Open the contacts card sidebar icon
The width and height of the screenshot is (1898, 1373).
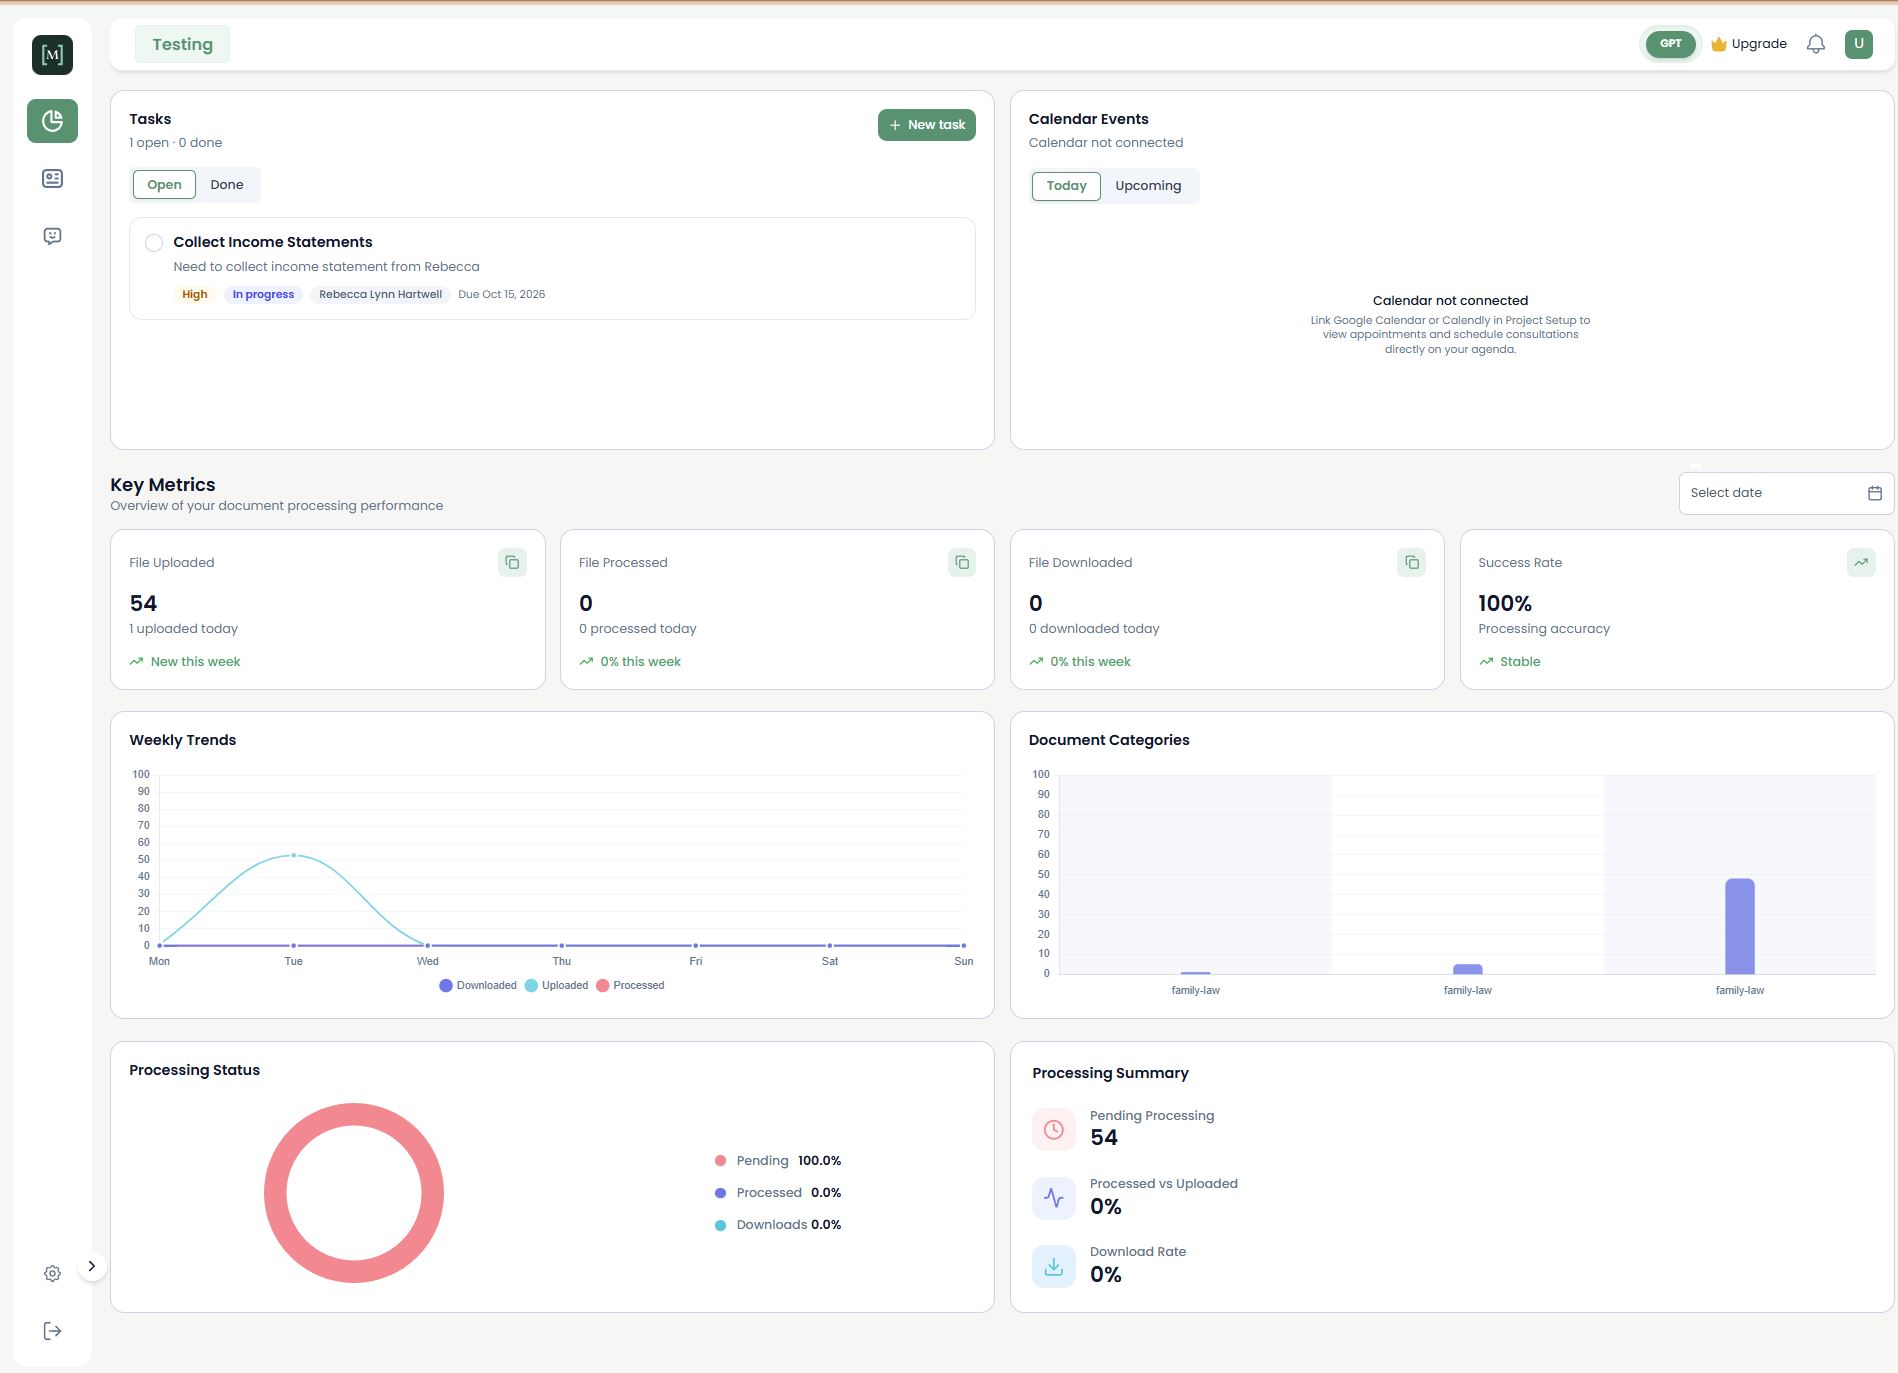pos(52,178)
